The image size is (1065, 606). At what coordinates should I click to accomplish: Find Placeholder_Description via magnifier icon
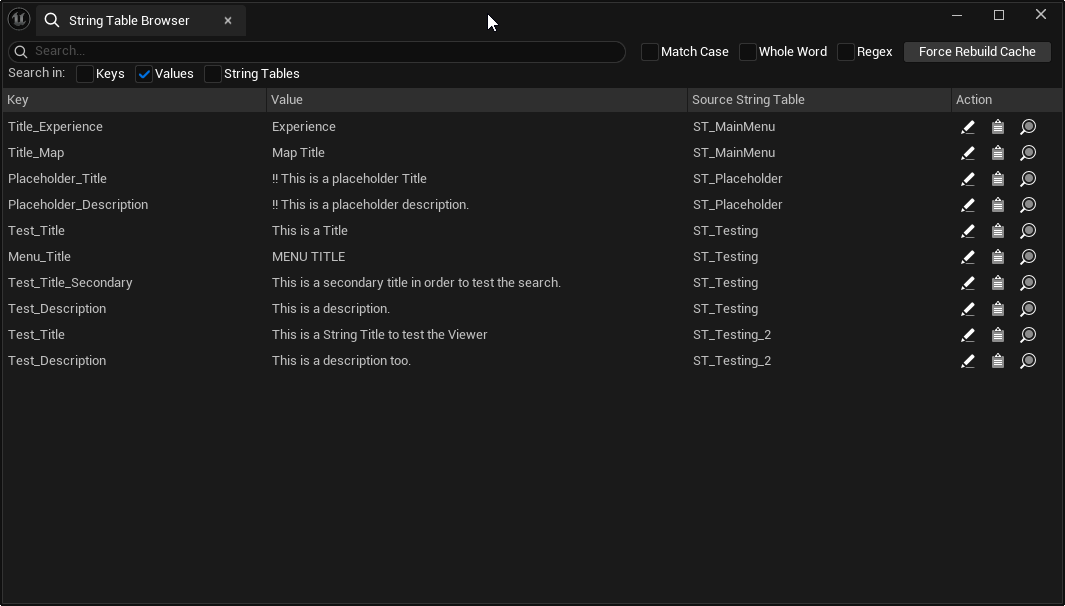1028,204
